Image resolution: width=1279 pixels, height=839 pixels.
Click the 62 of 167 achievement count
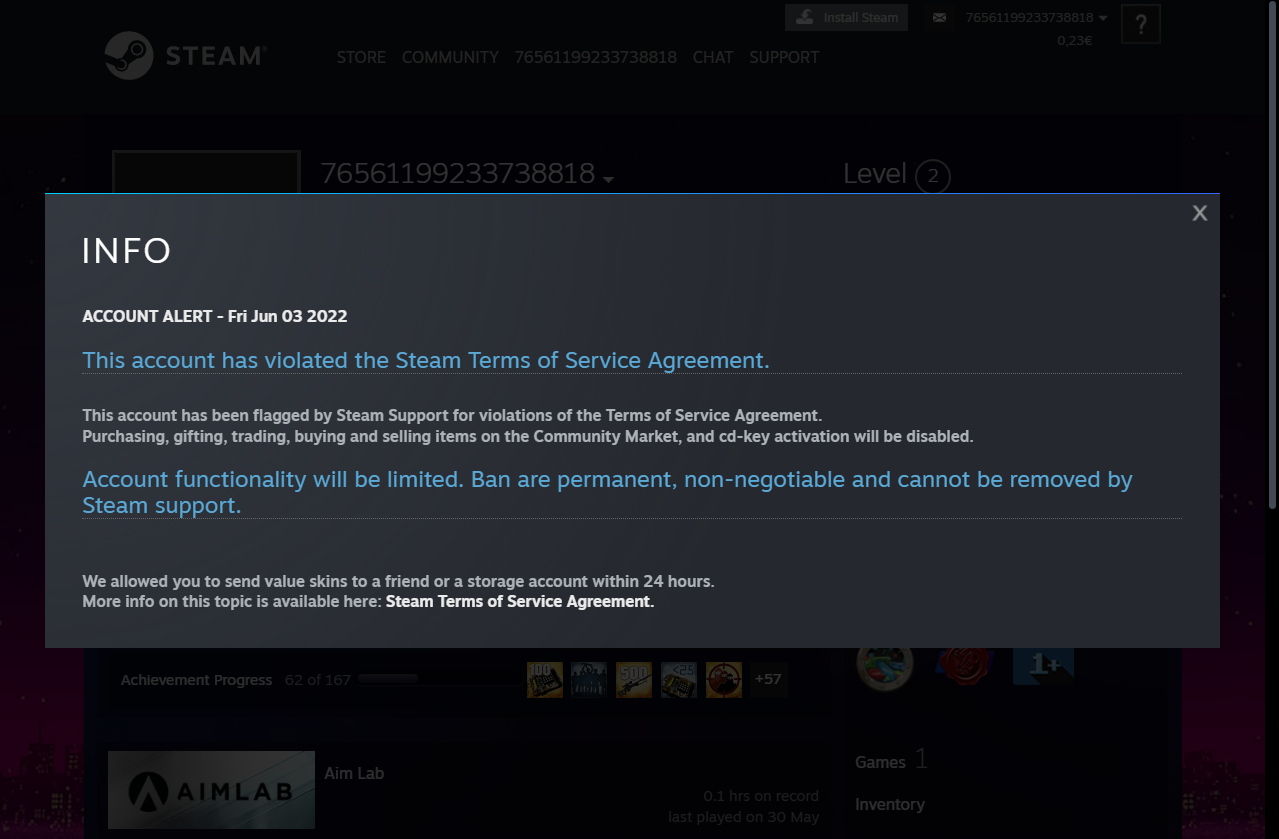point(317,679)
